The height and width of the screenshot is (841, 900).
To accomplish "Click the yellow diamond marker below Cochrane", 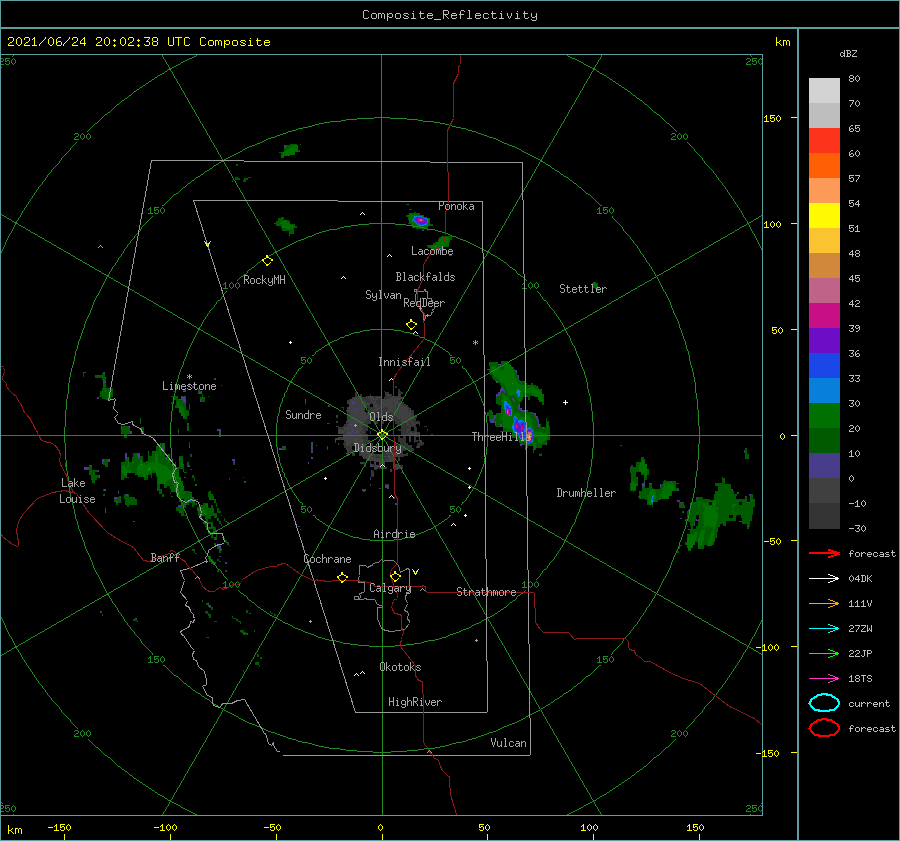I will click(x=342, y=578).
